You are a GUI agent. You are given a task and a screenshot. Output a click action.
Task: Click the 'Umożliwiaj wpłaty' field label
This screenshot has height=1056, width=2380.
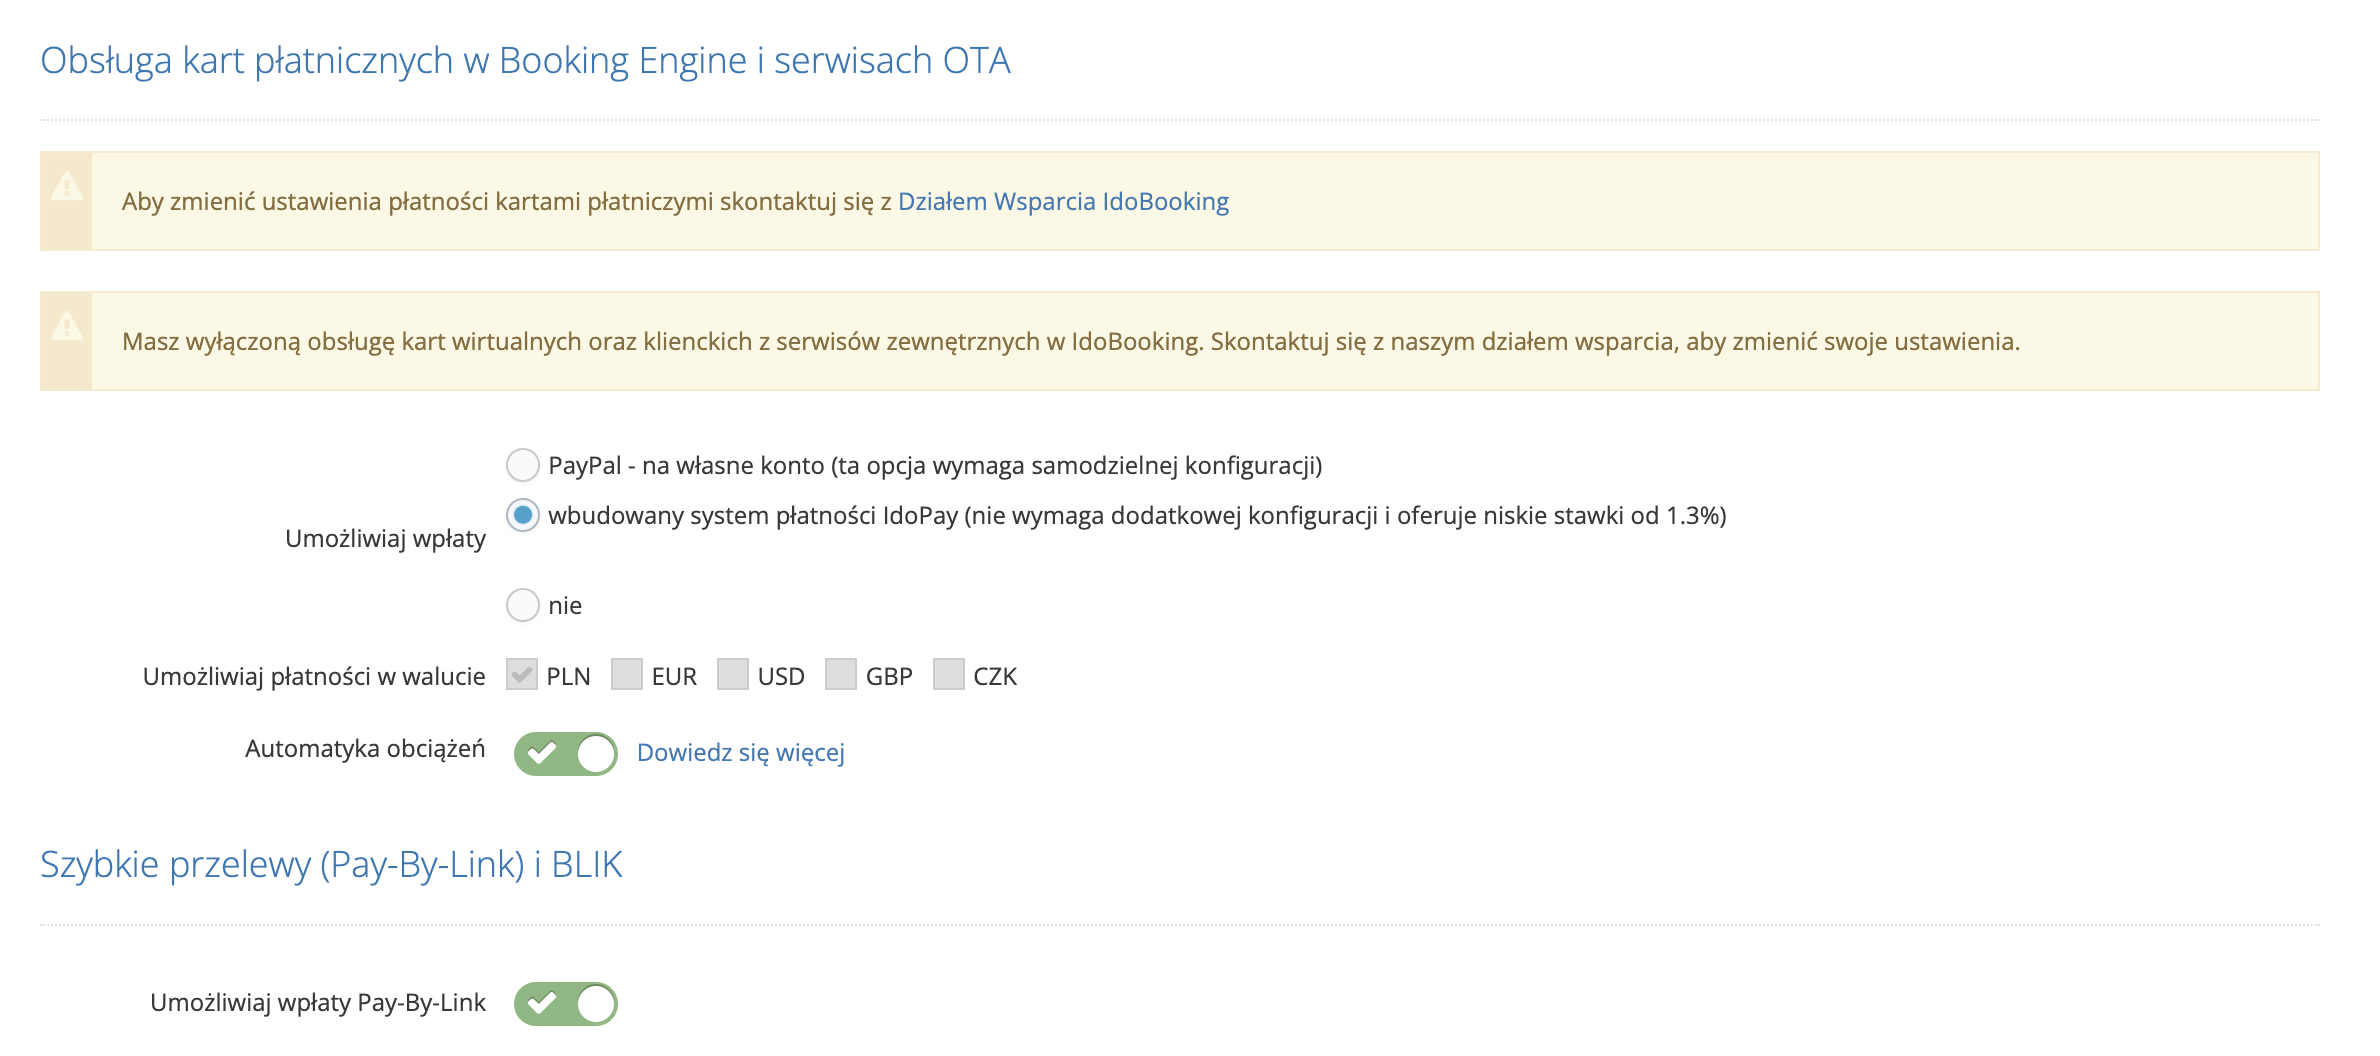[385, 538]
